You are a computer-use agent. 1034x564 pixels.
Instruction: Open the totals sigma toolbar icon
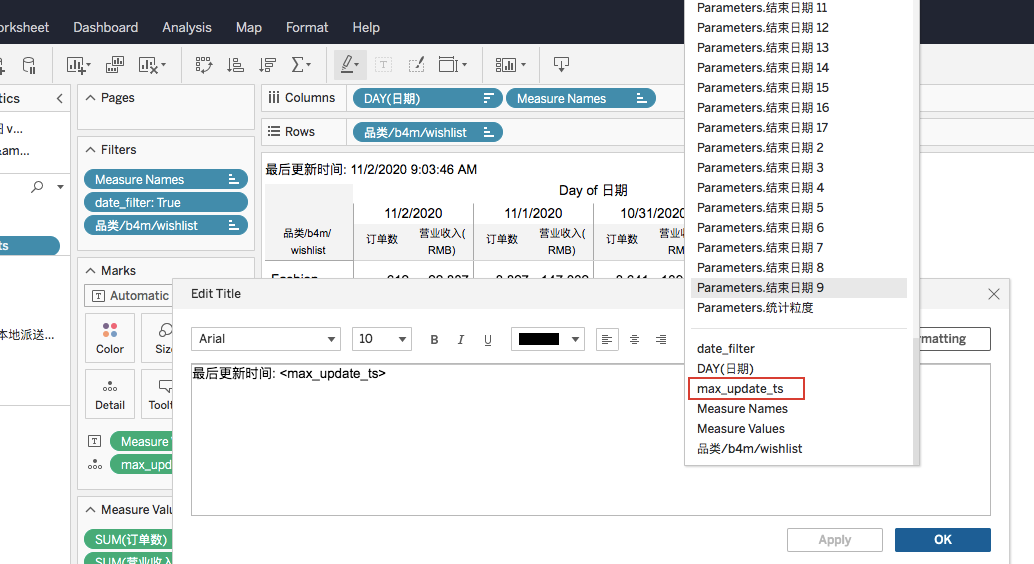301,65
